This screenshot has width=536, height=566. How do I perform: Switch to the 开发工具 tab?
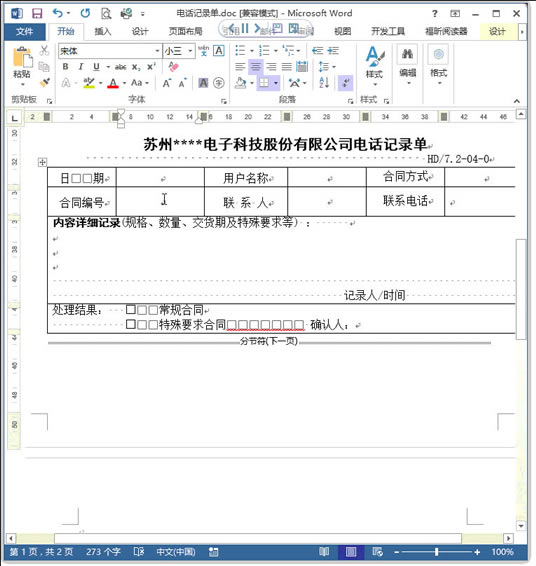388,32
